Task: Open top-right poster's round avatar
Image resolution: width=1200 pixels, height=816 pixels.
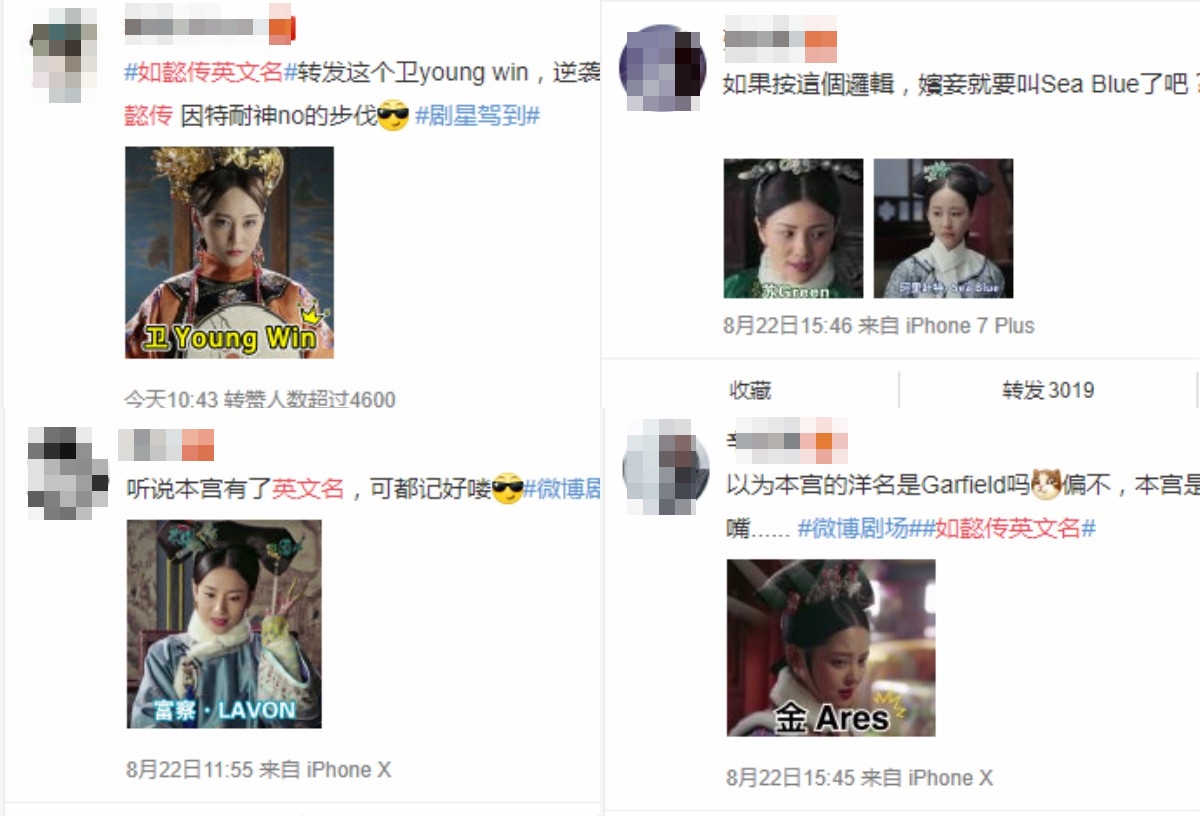Action: (x=663, y=68)
